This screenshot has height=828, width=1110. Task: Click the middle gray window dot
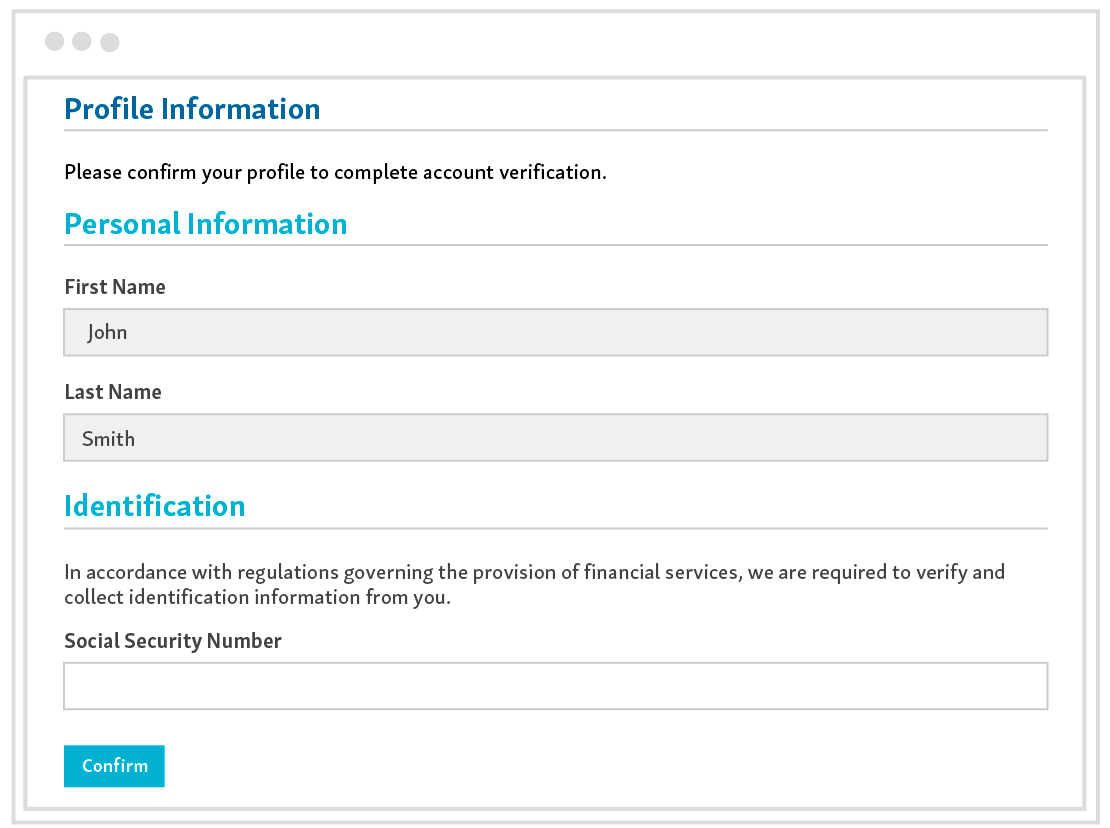pos(81,42)
